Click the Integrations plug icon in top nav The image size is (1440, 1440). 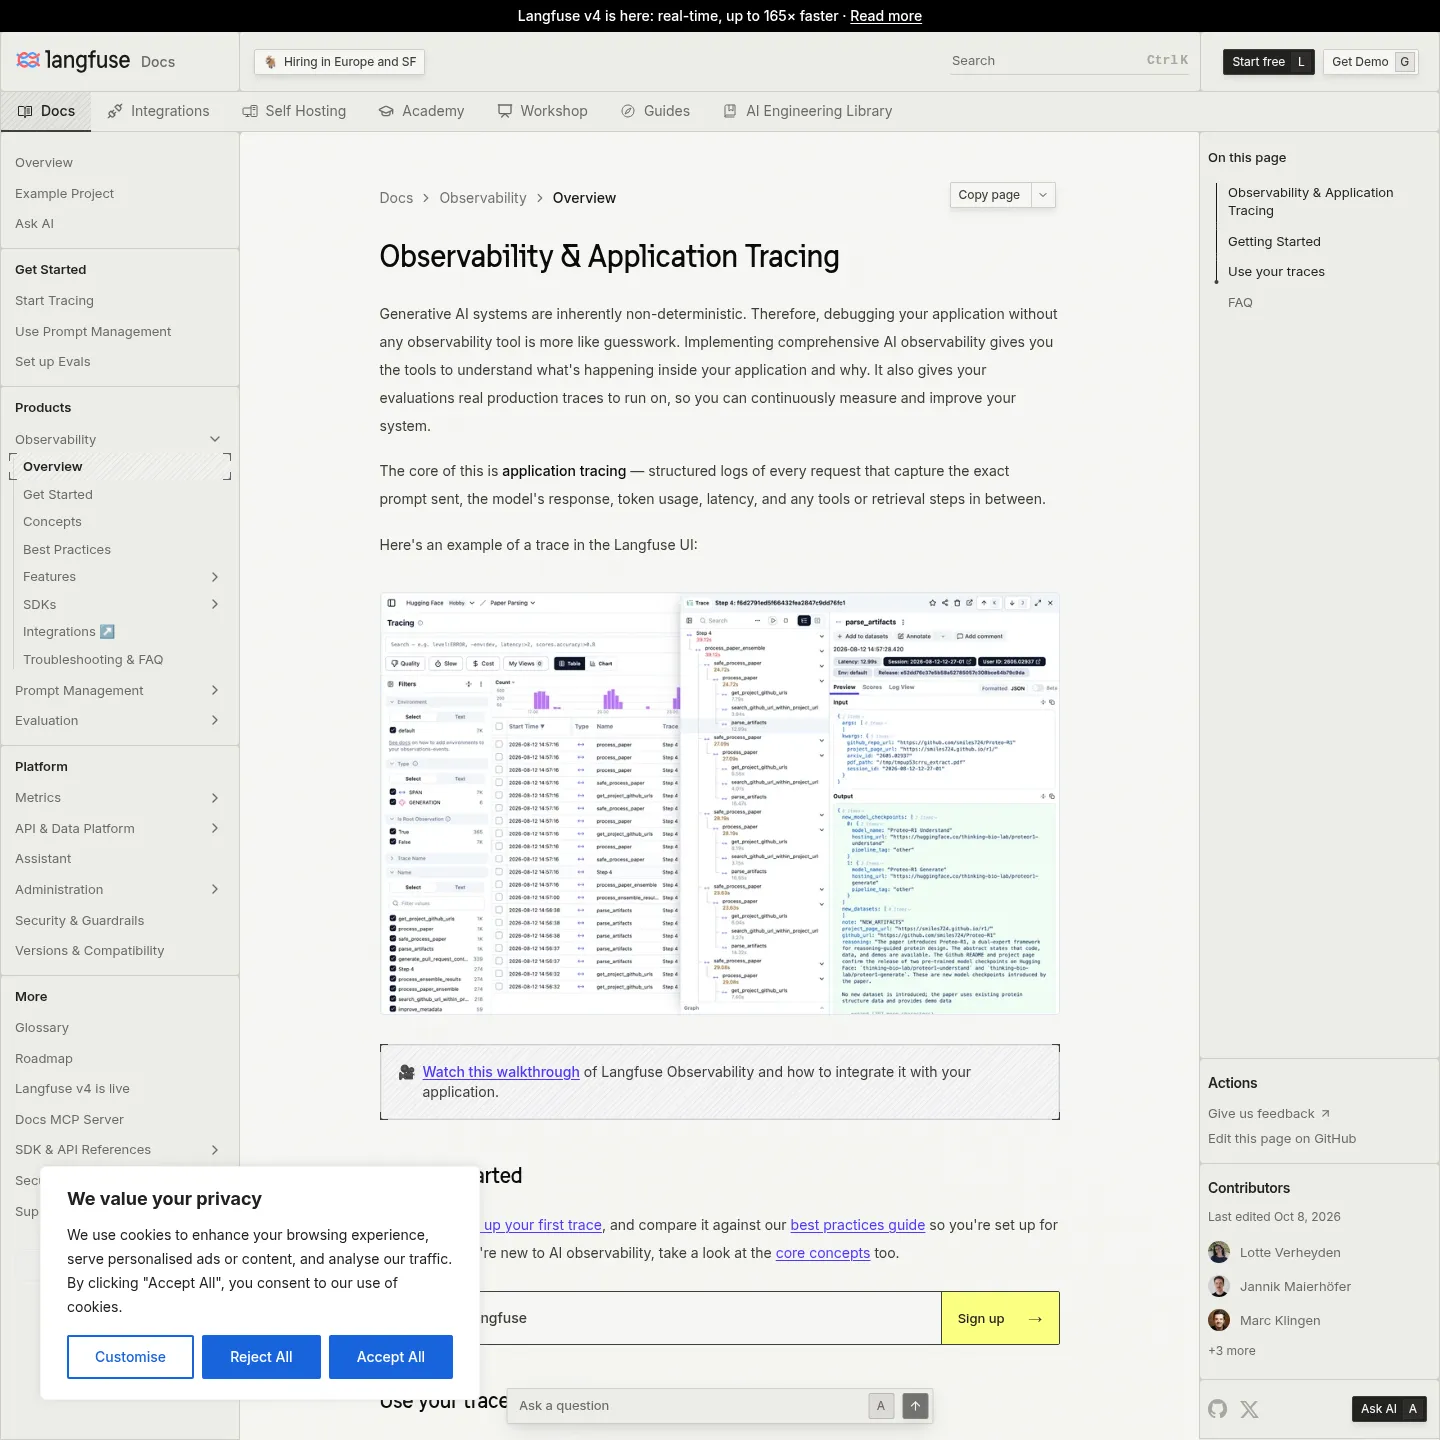(115, 111)
